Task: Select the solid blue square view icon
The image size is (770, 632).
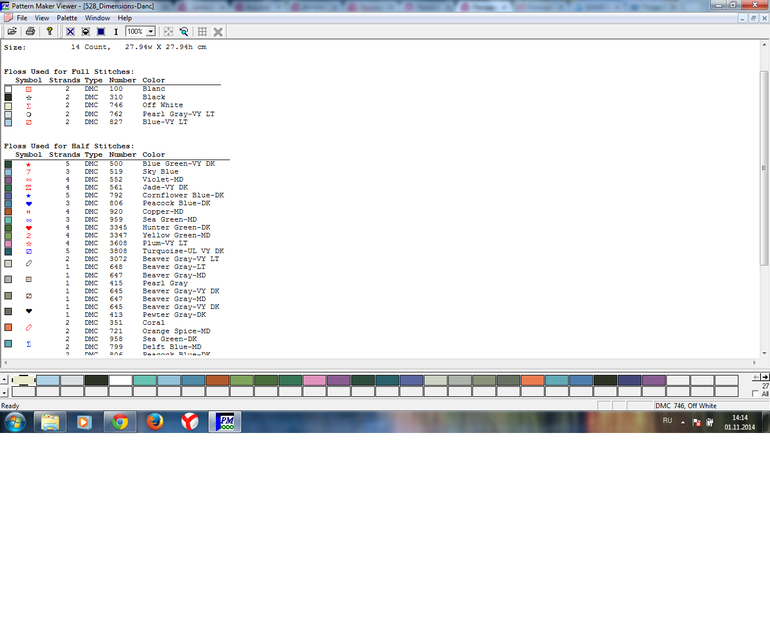Action: coord(100,32)
